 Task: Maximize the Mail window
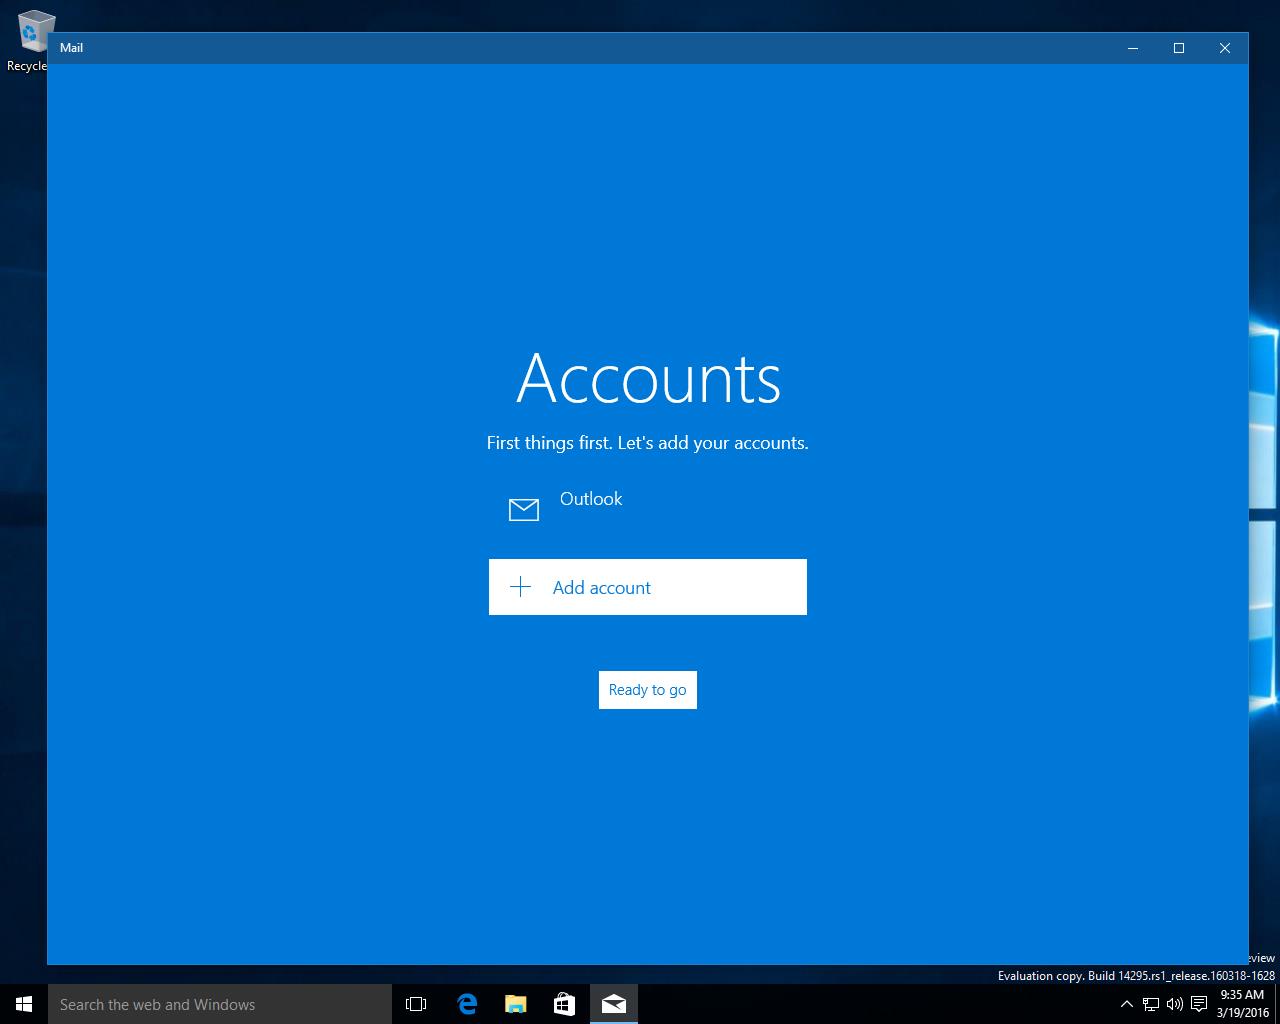pyautogui.click(x=1179, y=48)
